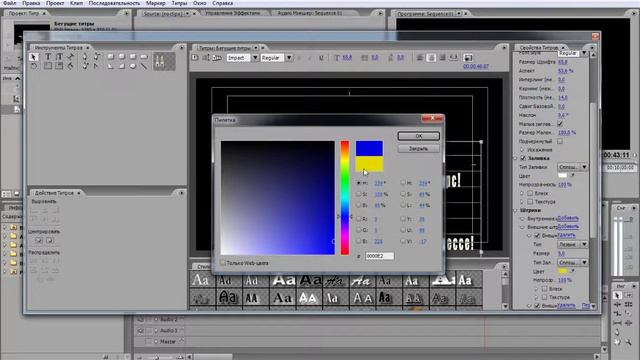Viewport: 640px width, 360px height.
Task: Select the Y radio button in color picker
Action: 403,219
